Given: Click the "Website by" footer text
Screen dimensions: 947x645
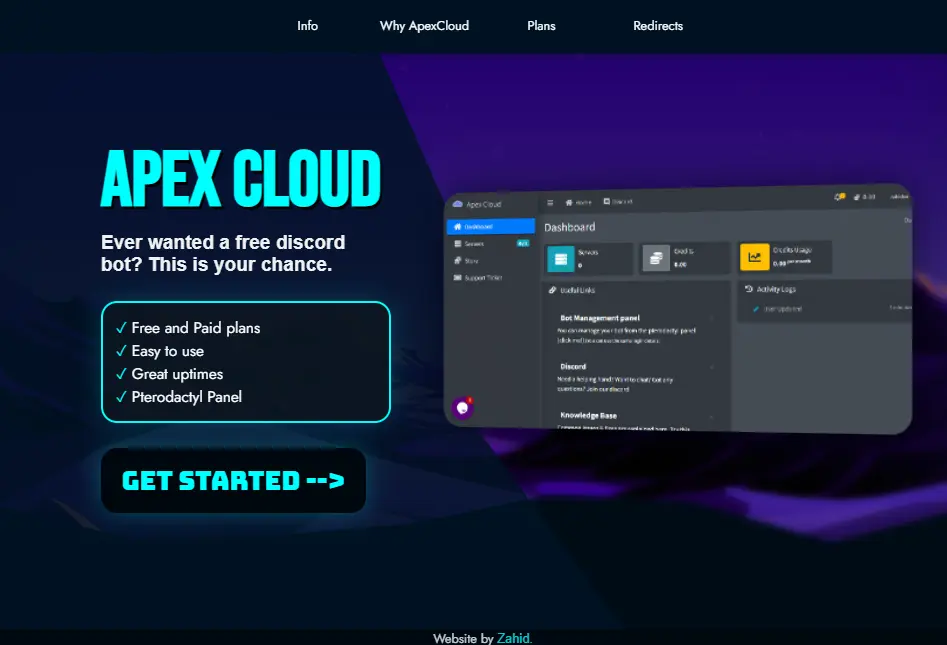Looking at the screenshot, I should [x=463, y=638].
